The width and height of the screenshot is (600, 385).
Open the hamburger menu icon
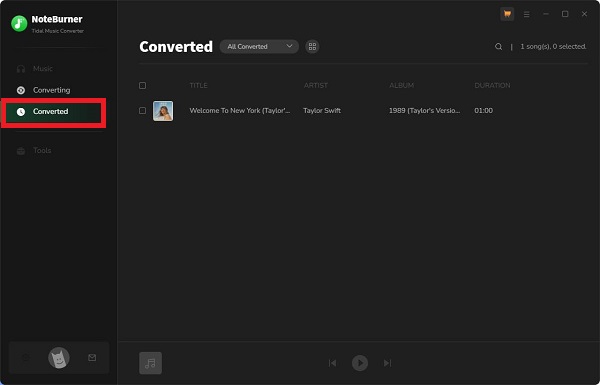(527, 14)
